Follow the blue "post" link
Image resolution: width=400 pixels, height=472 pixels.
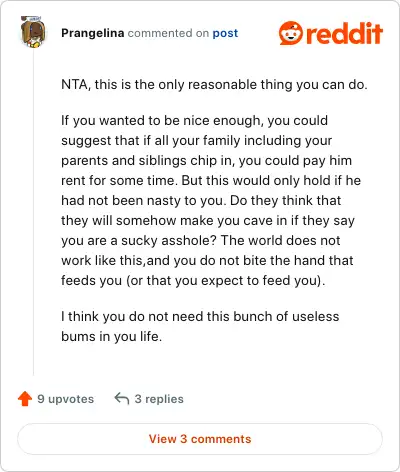point(225,33)
